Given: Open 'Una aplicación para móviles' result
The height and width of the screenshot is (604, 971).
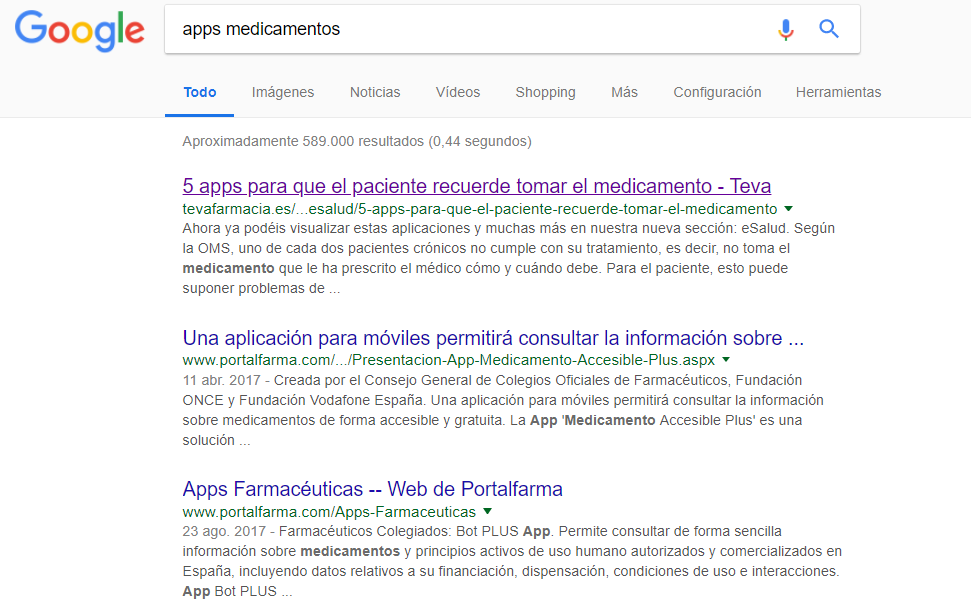Looking at the screenshot, I should (493, 338).
